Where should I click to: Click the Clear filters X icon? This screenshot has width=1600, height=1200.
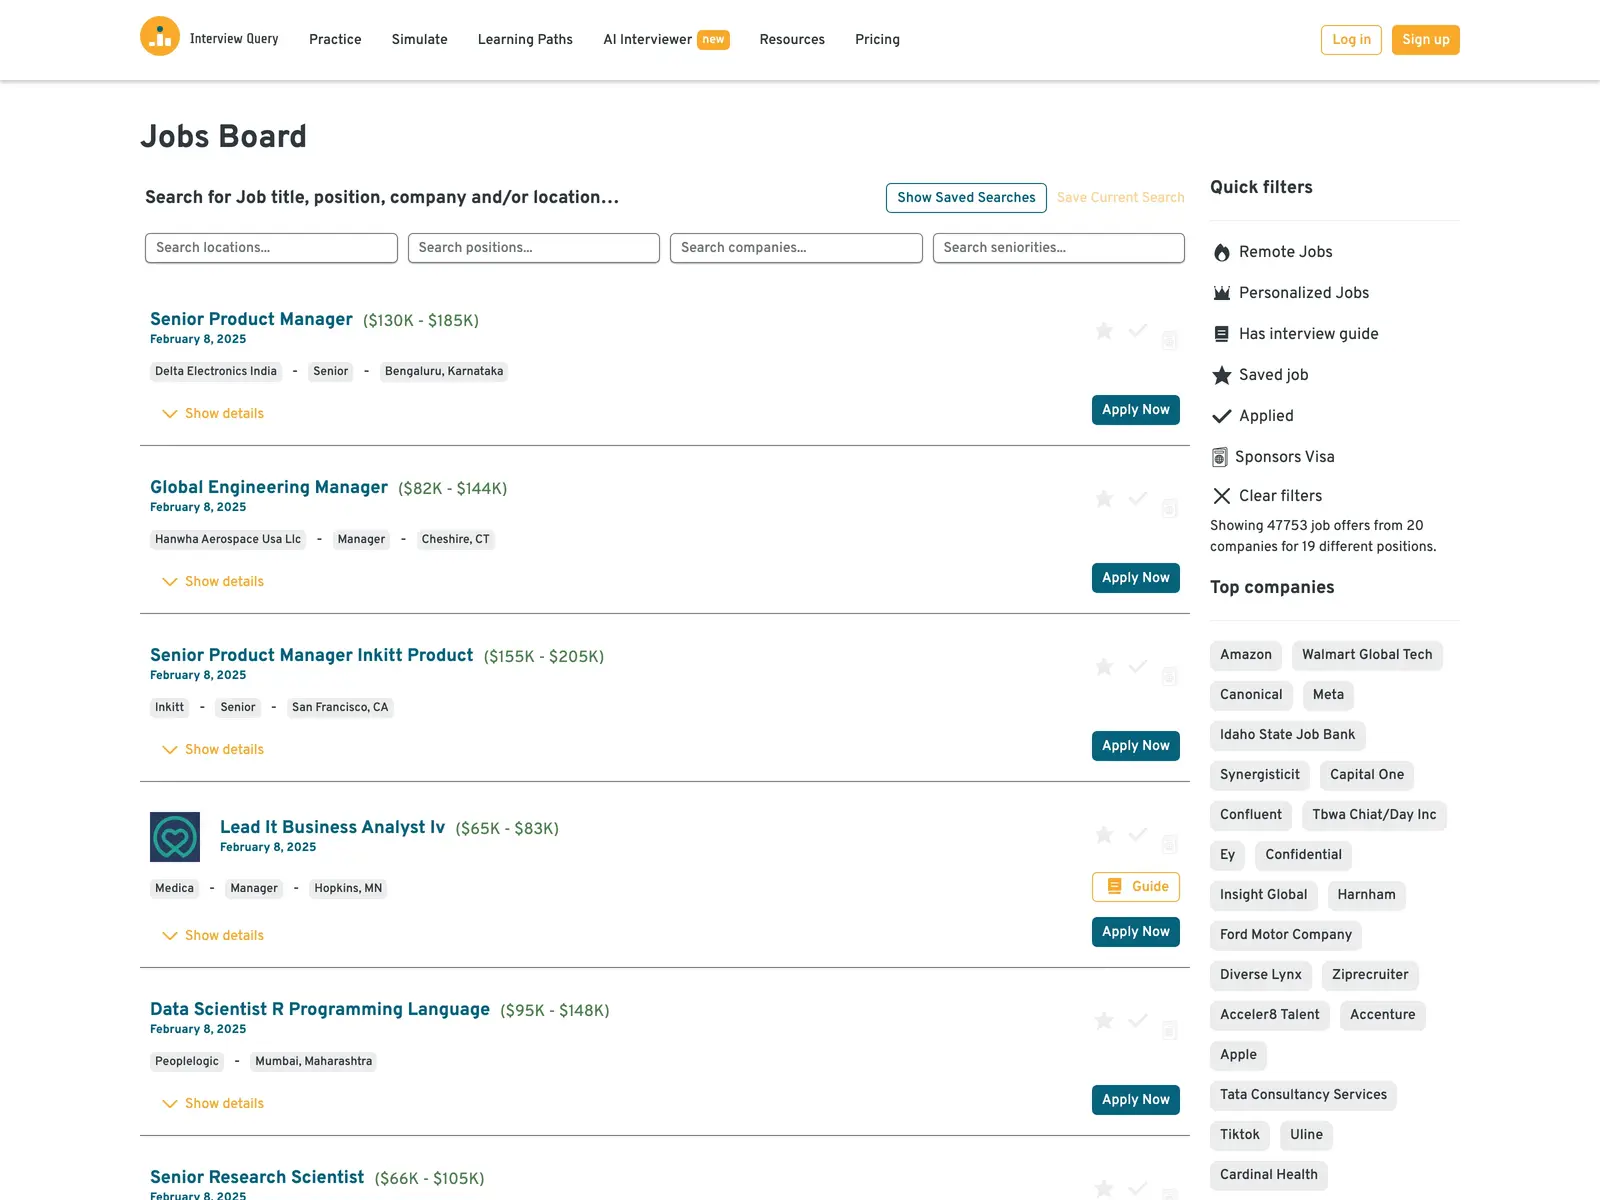point(1222,496)
